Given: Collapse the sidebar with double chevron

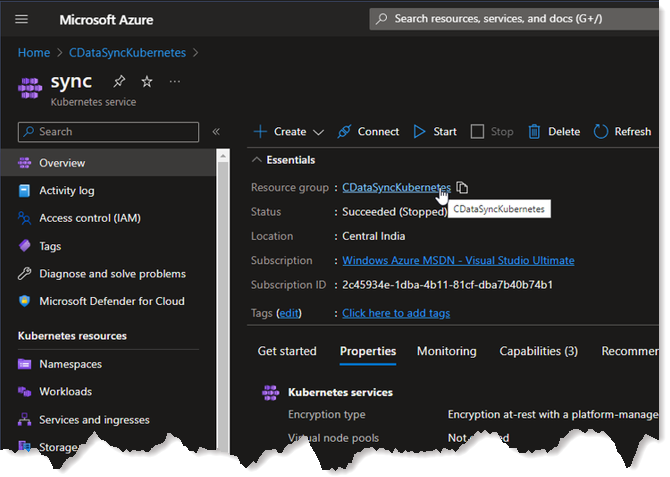Looking at the screenshot, I should [x=215, y=132].
